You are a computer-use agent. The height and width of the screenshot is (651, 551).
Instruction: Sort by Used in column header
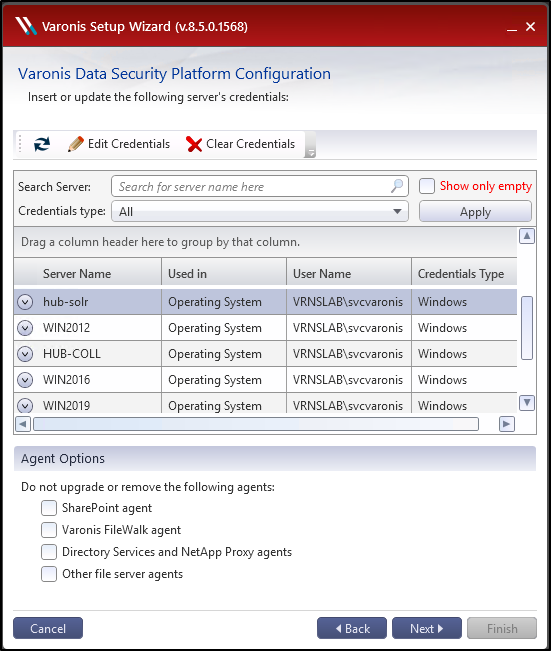(224, 274)
